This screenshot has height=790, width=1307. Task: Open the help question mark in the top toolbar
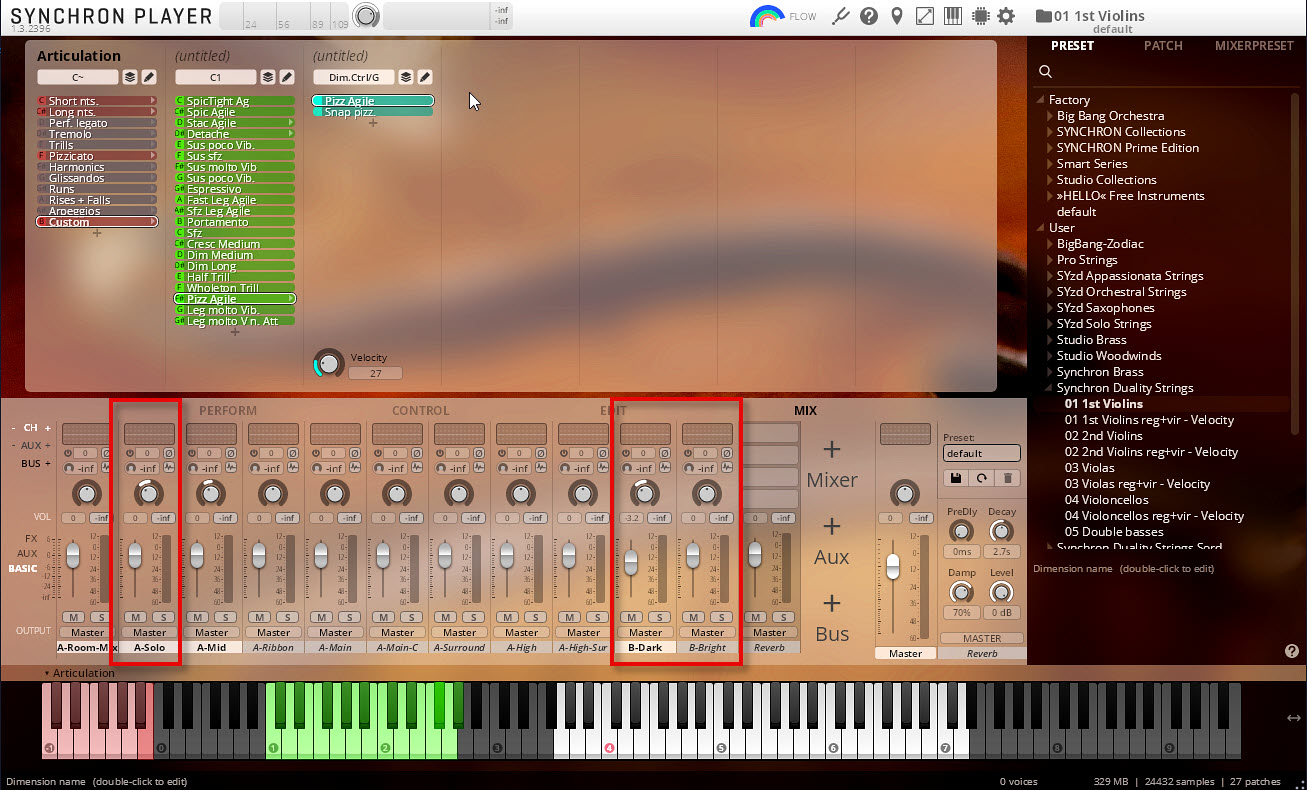869,16
